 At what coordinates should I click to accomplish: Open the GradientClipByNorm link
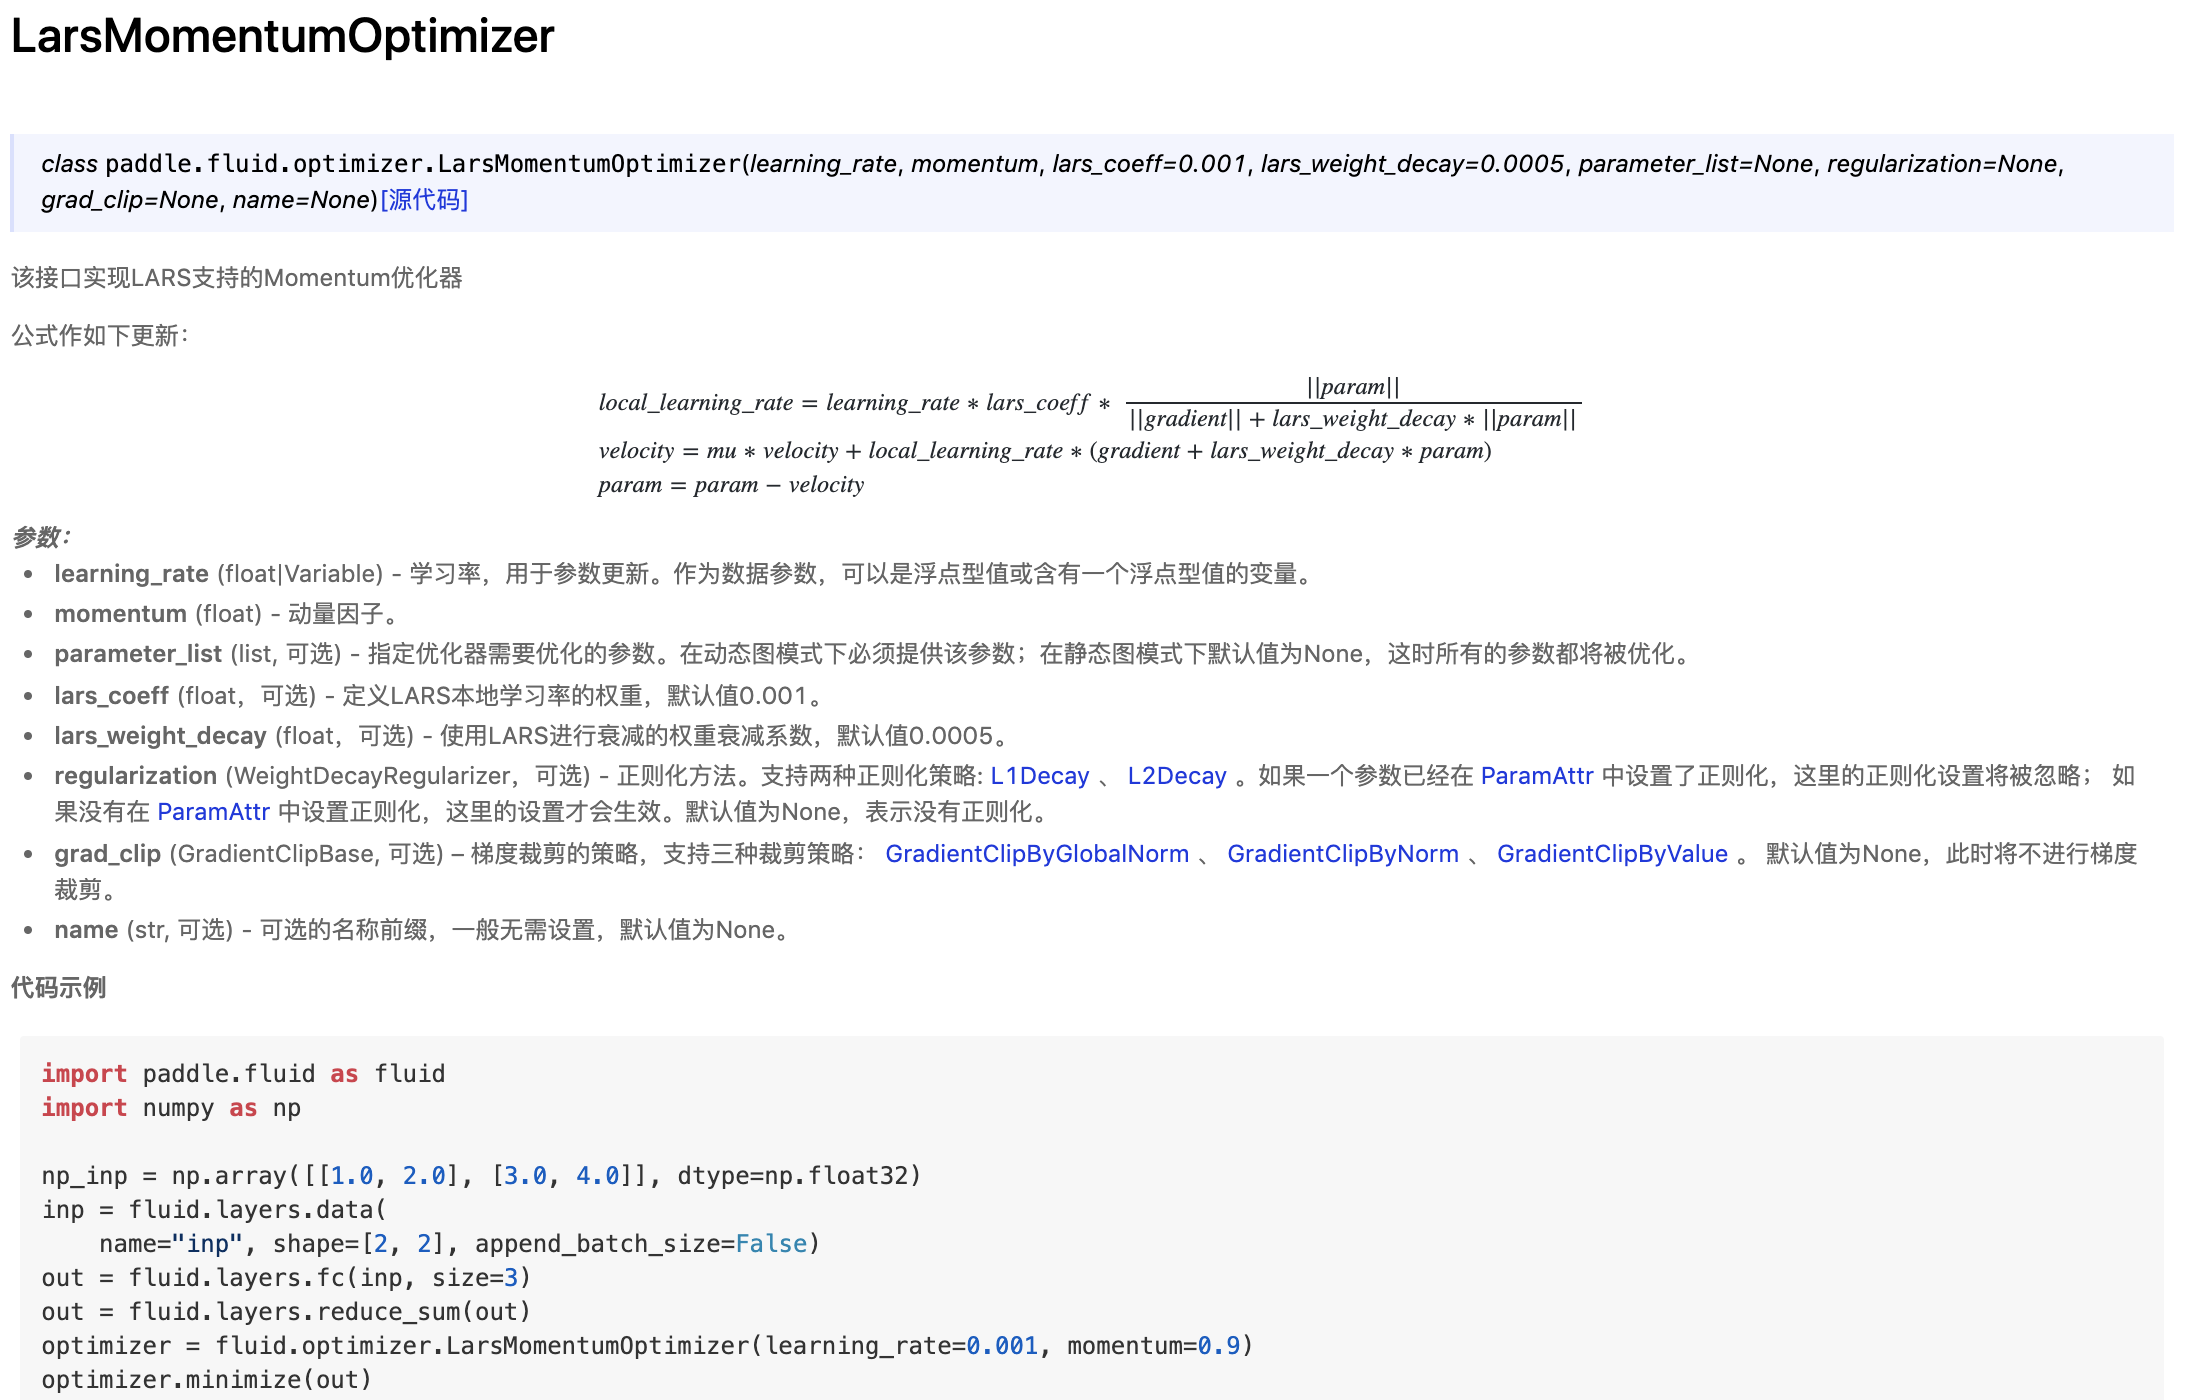click(1342, 854)
